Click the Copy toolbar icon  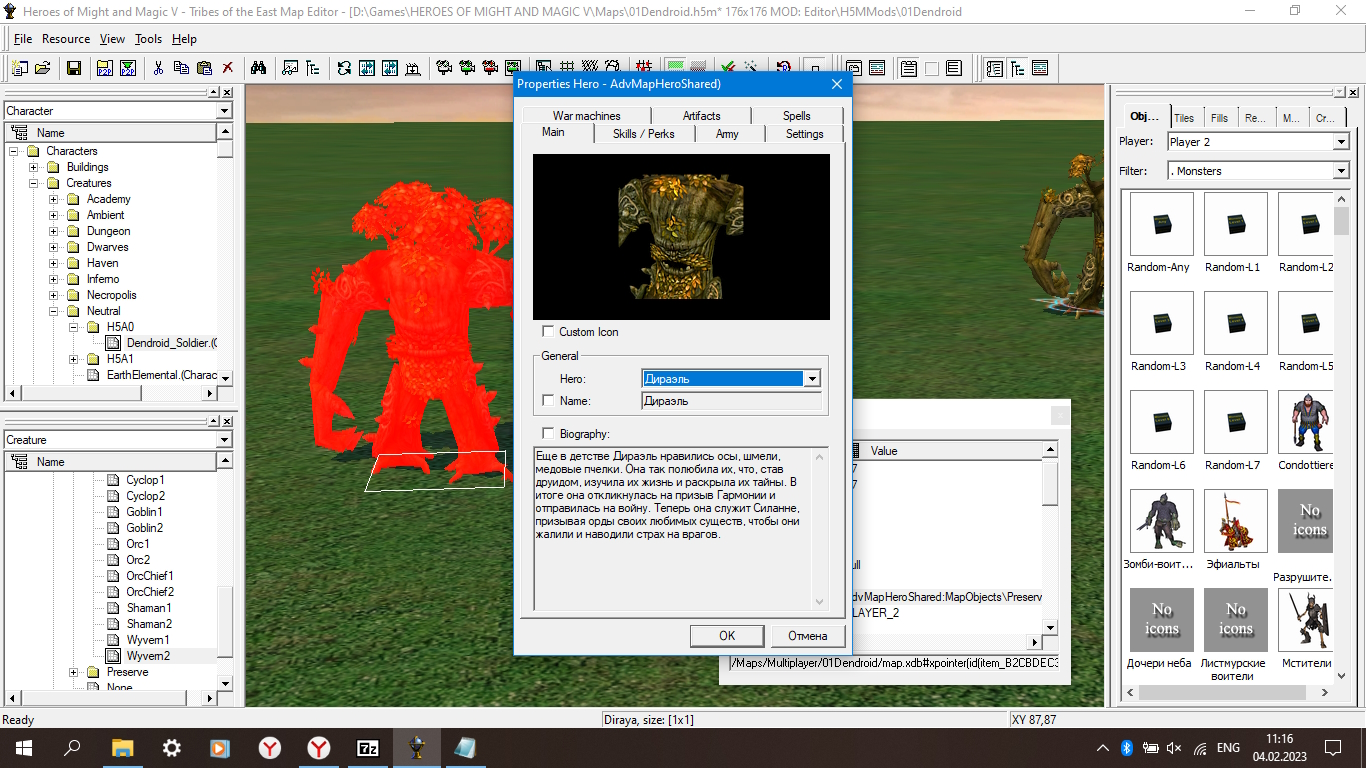coord(181,68)
